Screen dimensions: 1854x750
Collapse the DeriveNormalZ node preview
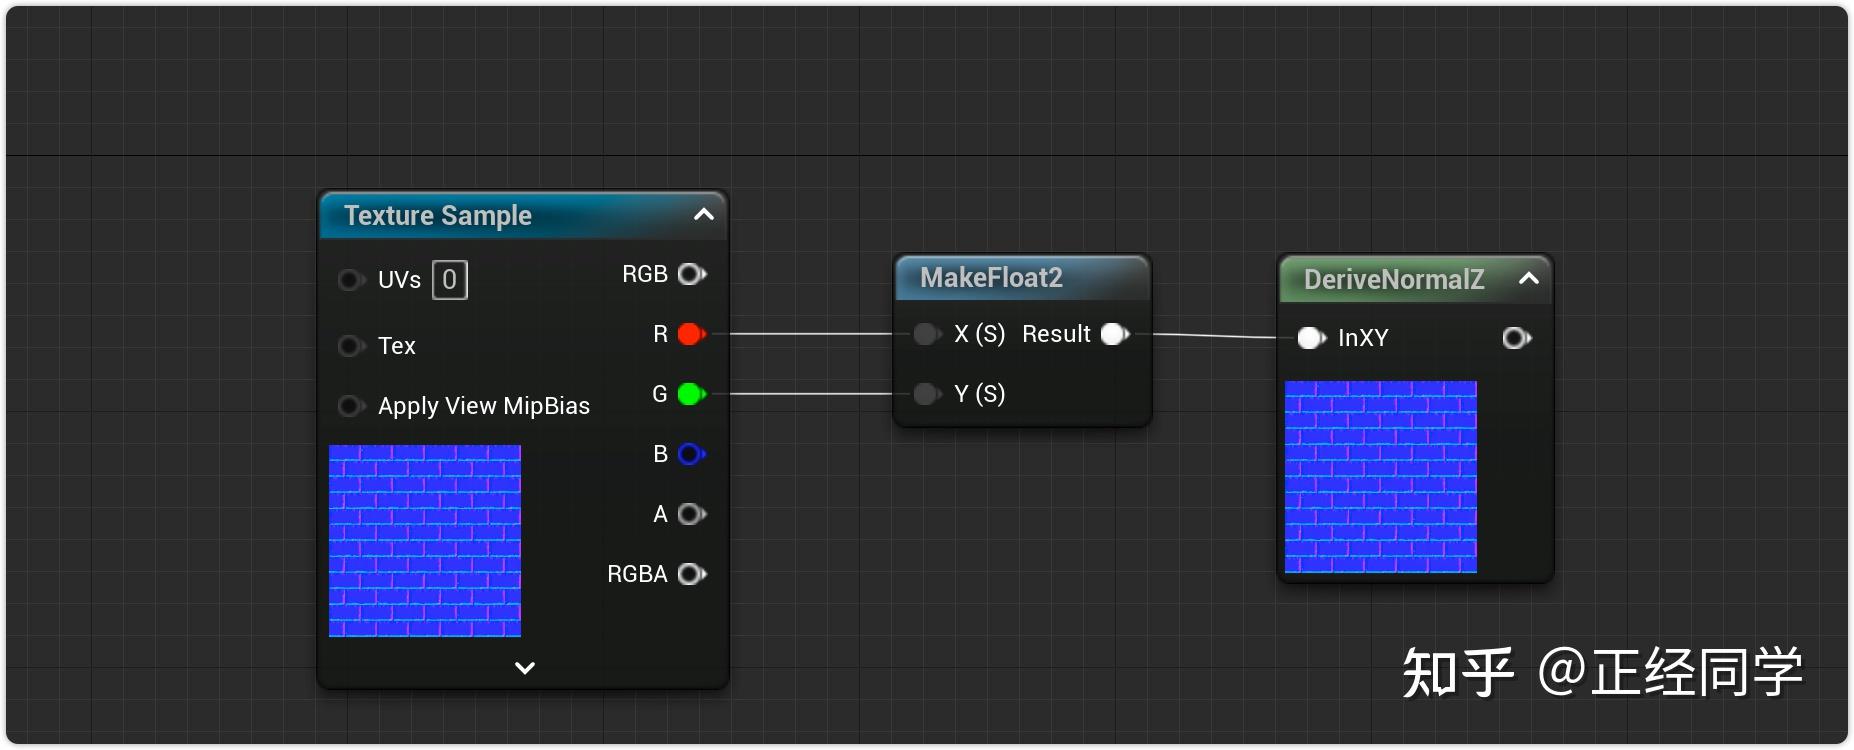[x=1528, y=278]
